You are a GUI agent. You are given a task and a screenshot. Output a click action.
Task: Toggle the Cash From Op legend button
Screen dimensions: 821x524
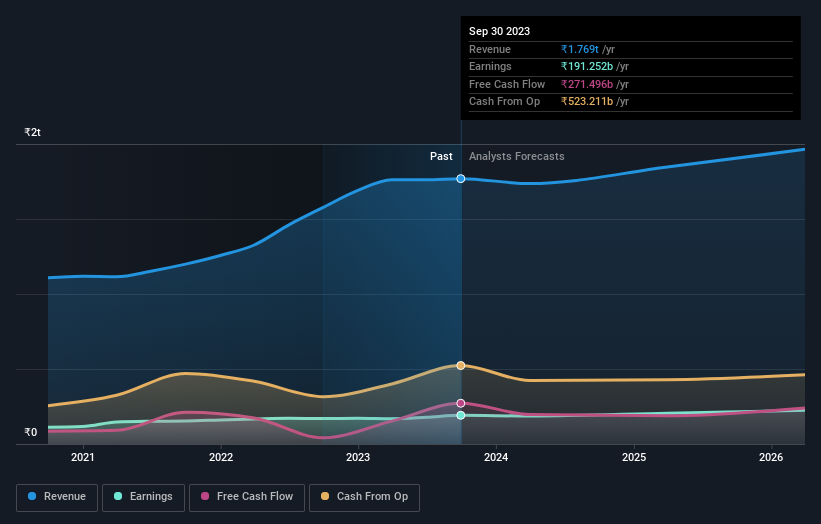pyautogui.click(x=364, y=497)
